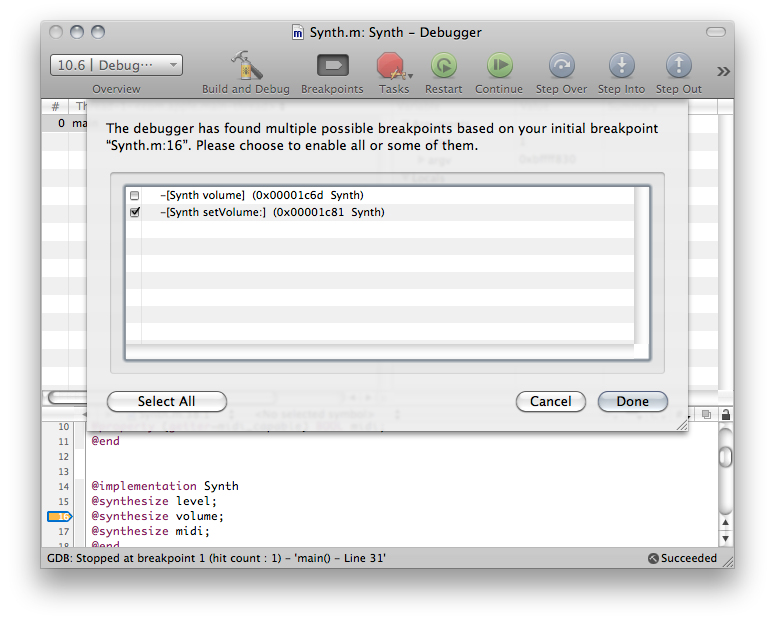Confirm the selection with Done
775x622 pixels.
click(632, 401)
